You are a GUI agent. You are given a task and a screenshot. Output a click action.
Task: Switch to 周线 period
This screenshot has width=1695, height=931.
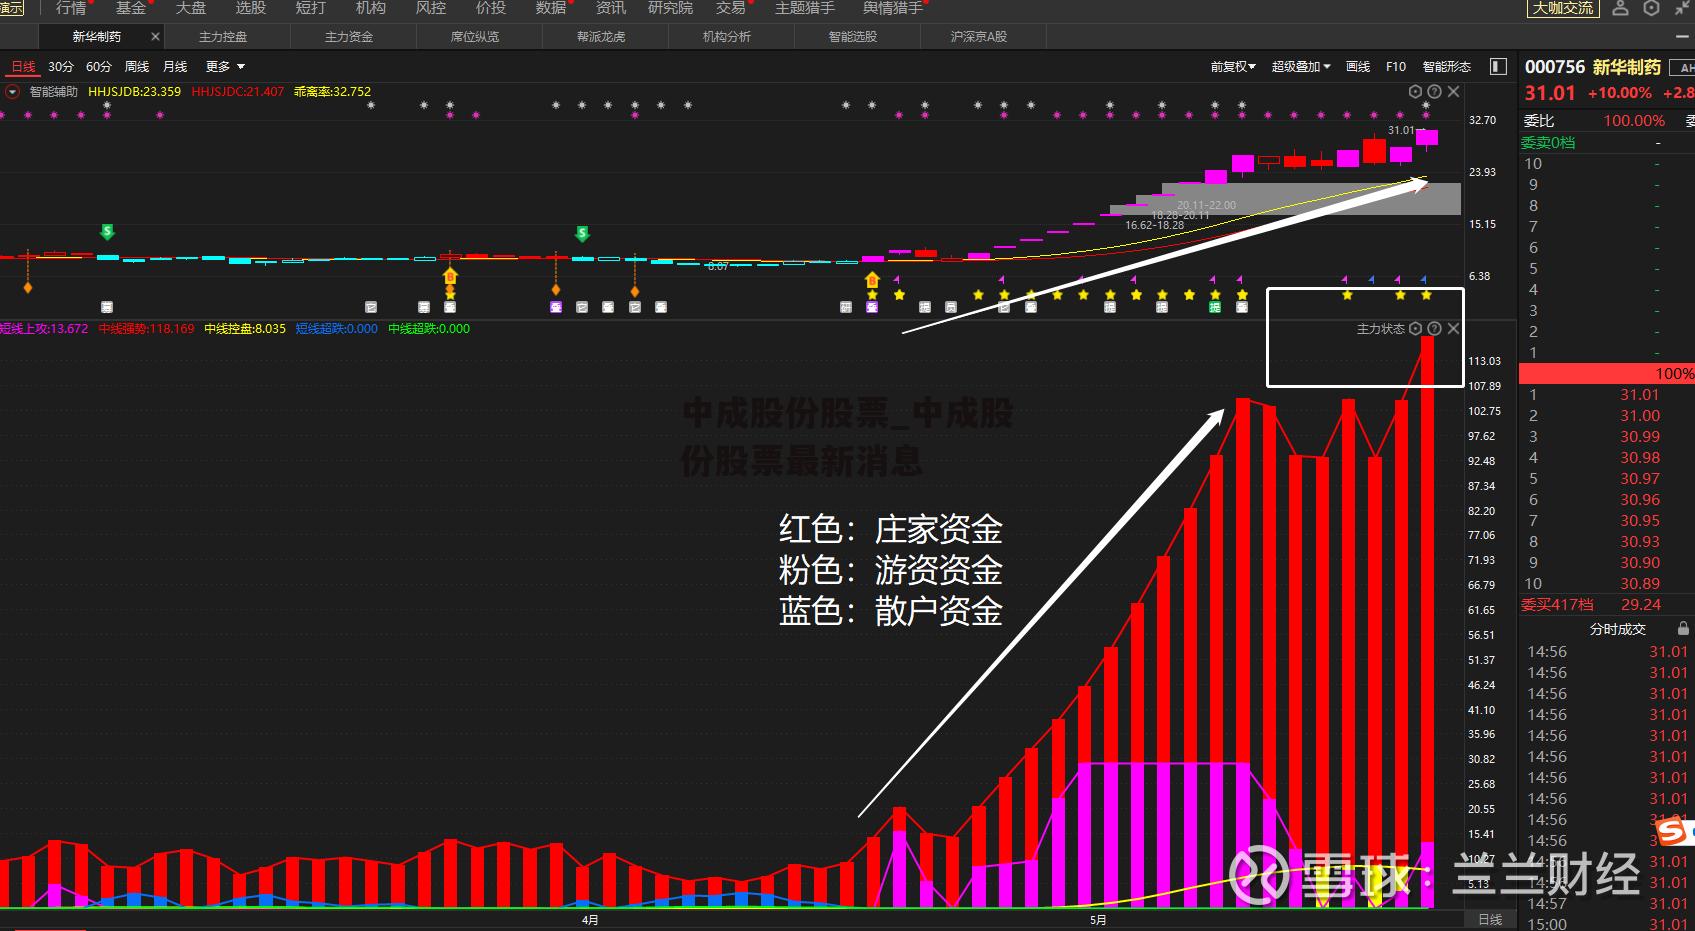137,66
